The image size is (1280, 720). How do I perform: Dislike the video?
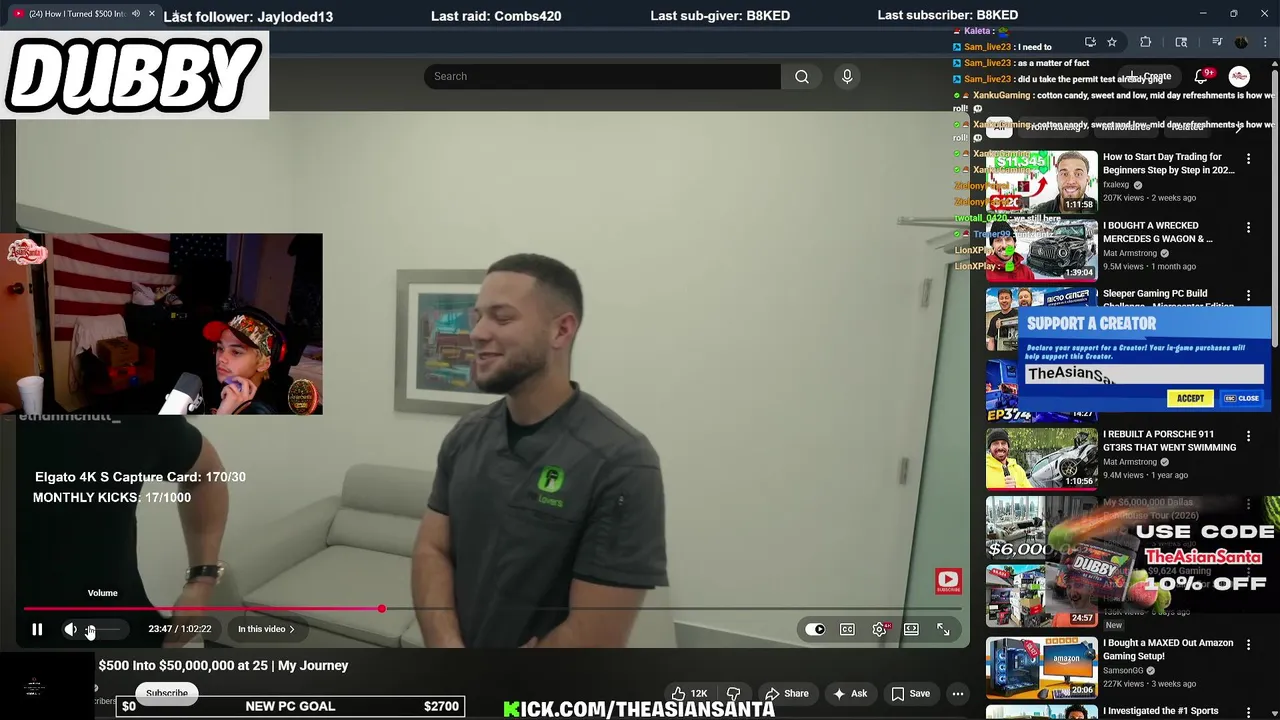click(x=734, y=693)
